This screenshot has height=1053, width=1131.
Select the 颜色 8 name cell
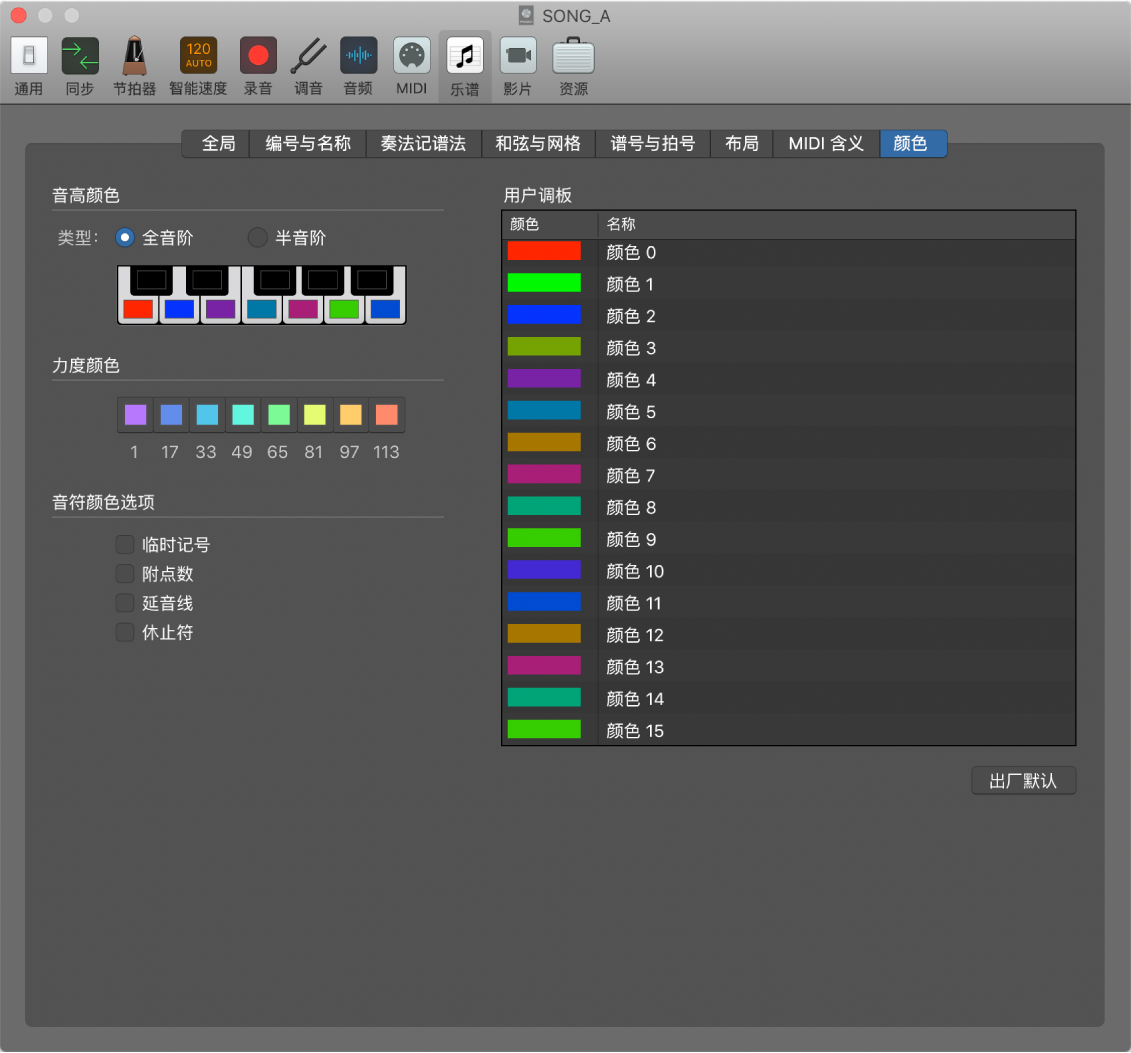pos(837,506)
